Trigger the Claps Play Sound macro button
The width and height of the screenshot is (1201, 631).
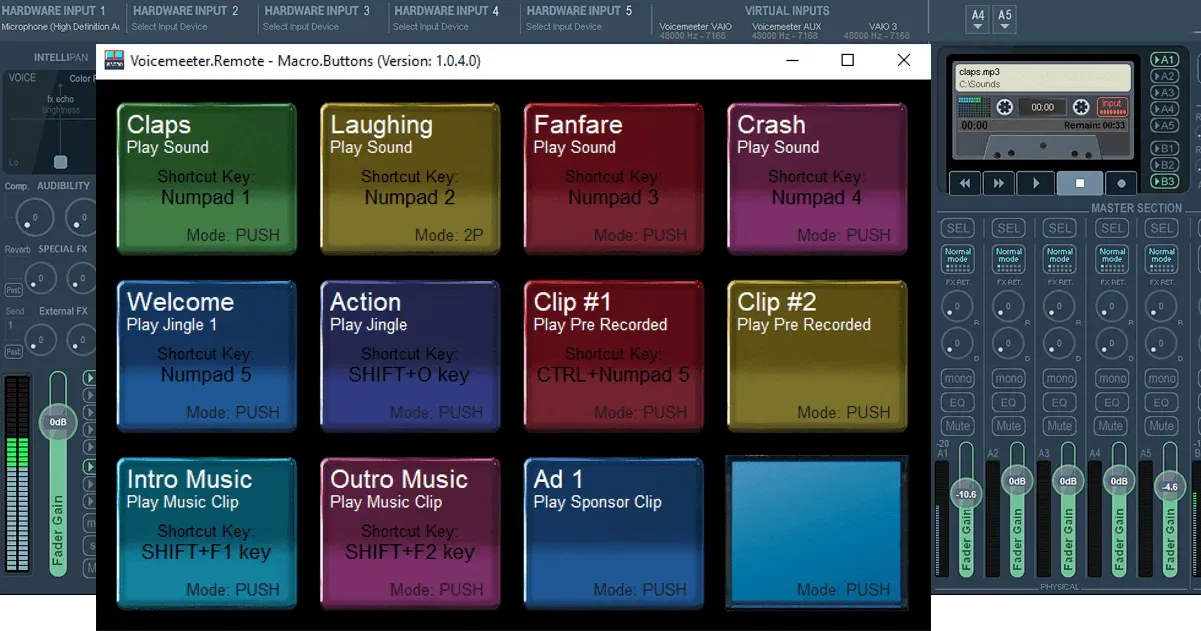pos(206,178)
